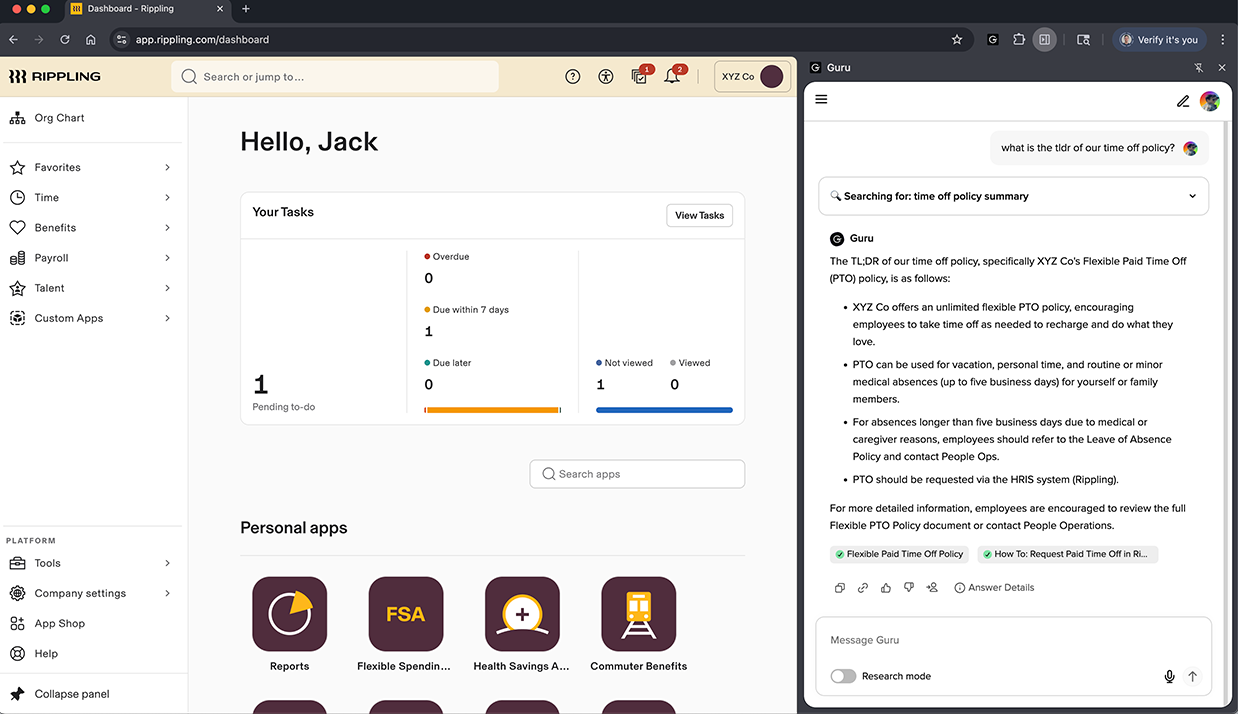This screenshot has height=714, width=1238.
Task: Open How To: Request Paid Time Off source
Action: [1067, 554]
